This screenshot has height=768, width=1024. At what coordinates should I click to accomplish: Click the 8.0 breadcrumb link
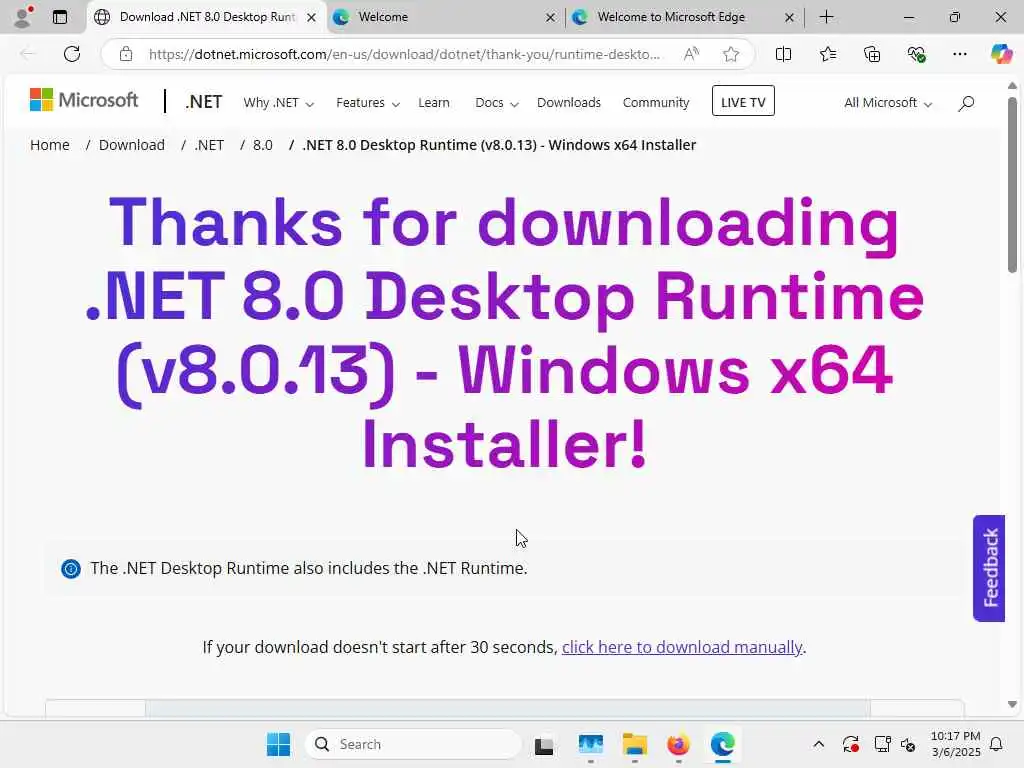coord(263,145)
